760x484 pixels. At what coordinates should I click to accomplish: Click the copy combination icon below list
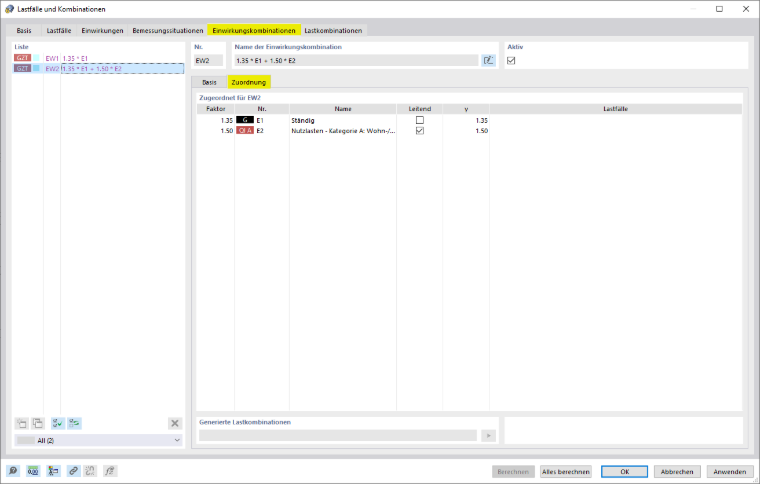coord(38,423)
